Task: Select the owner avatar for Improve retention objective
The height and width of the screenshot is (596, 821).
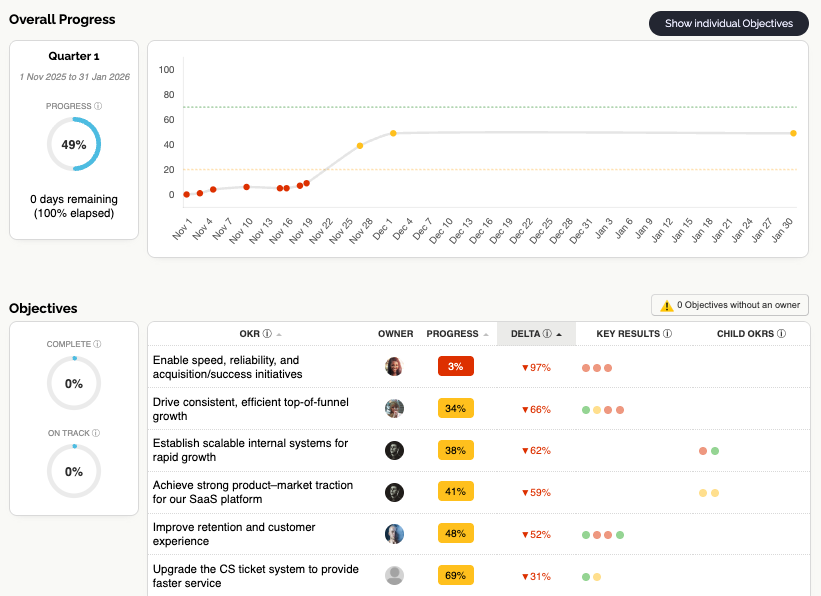Action: click(394, 534)
